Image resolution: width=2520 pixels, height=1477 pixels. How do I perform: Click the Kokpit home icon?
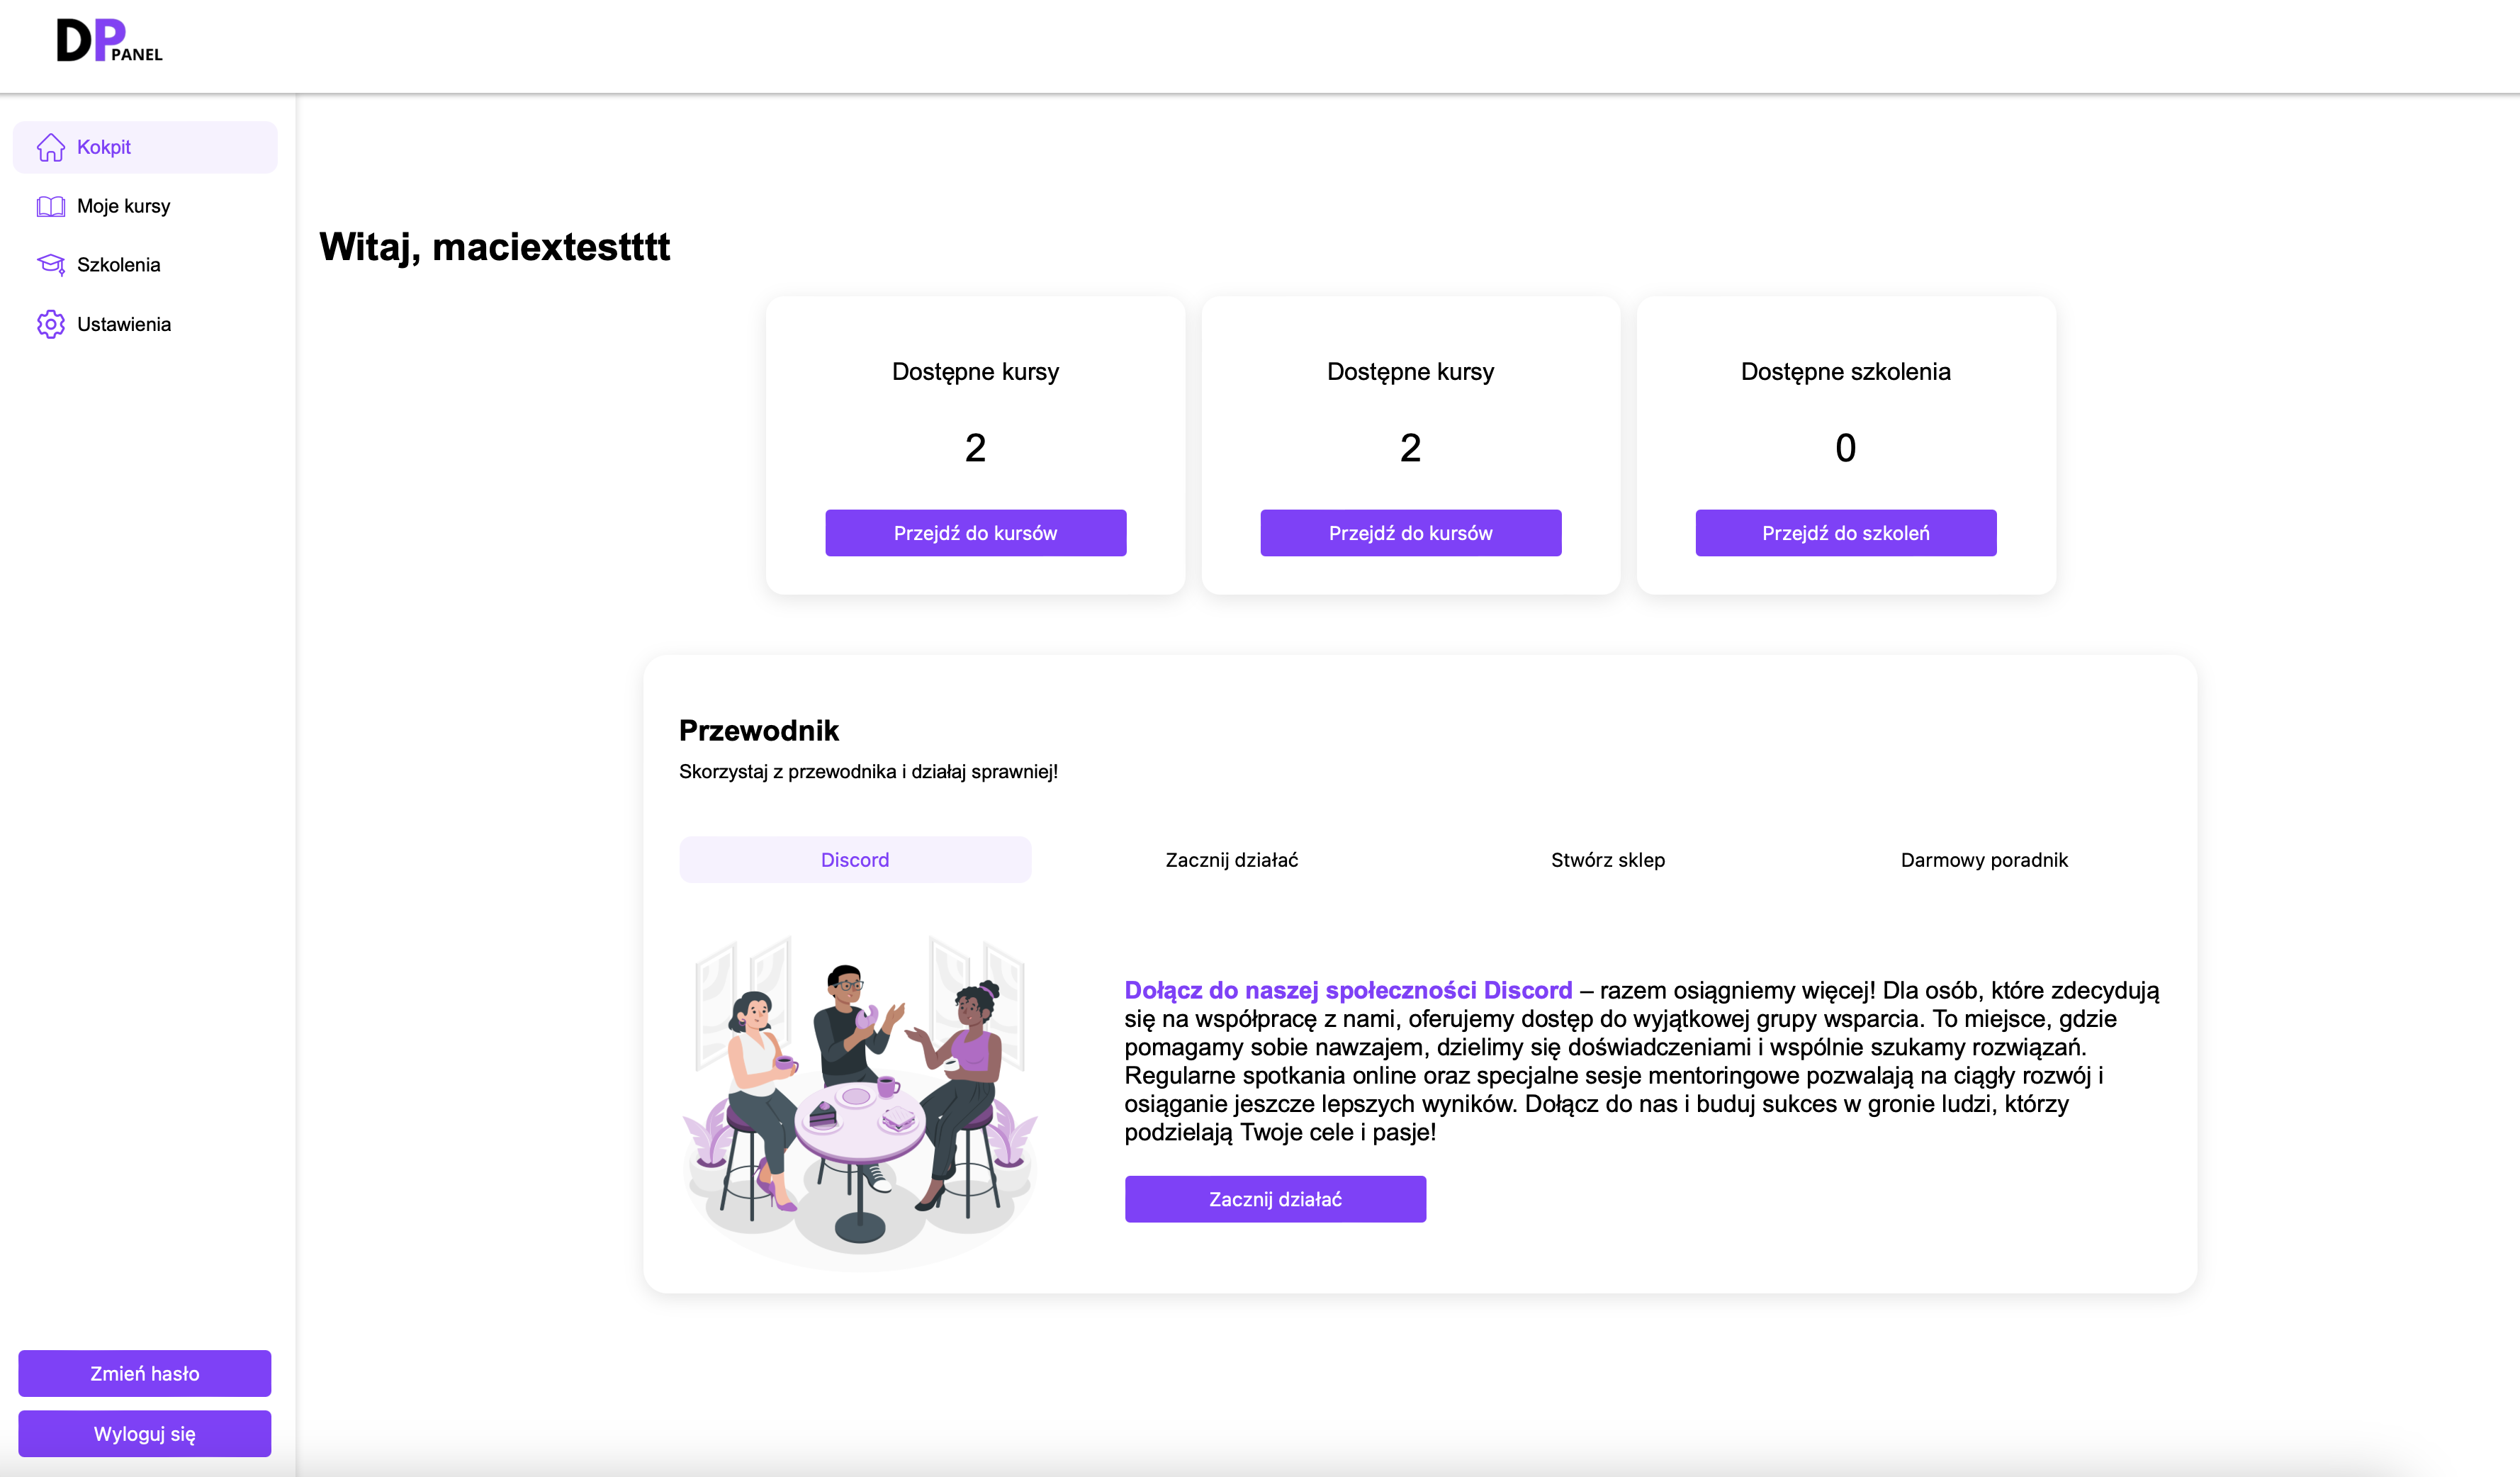51,147
